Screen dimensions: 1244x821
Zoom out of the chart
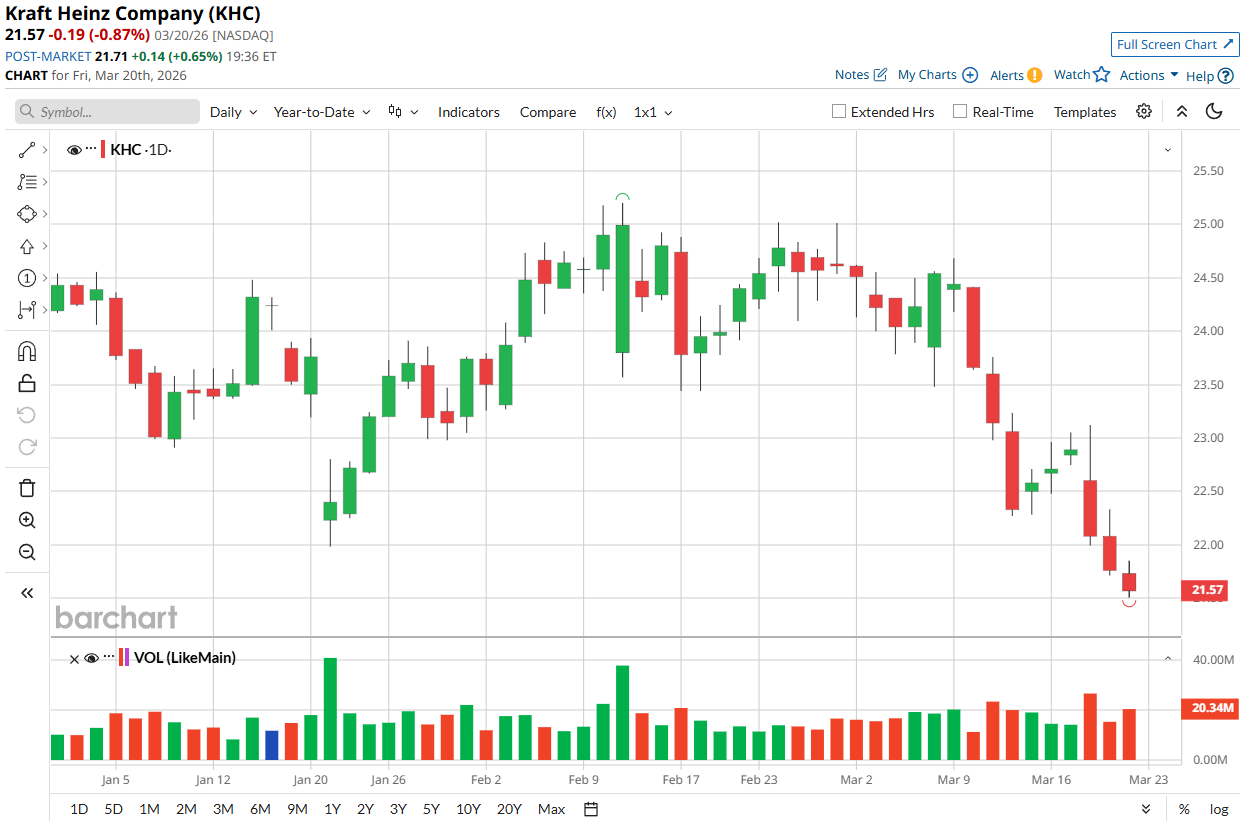pos(27,552)
